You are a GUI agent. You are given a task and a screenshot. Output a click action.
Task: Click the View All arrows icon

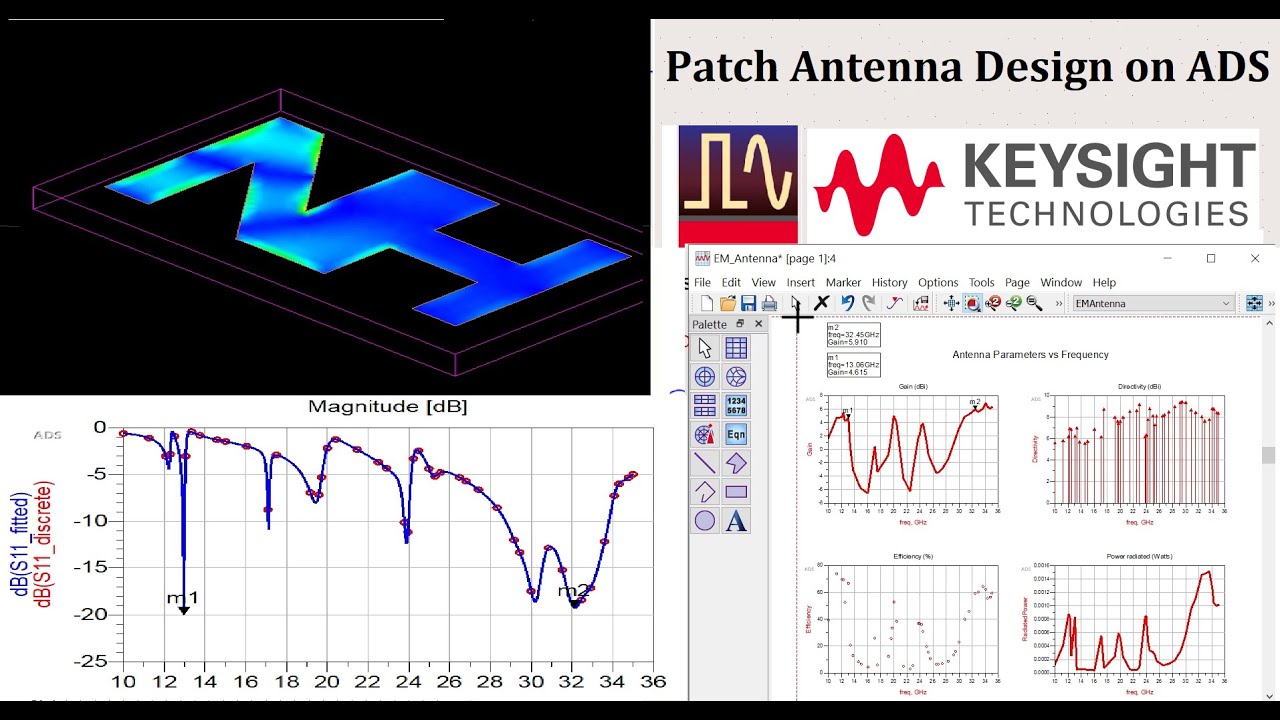point(951,303)
